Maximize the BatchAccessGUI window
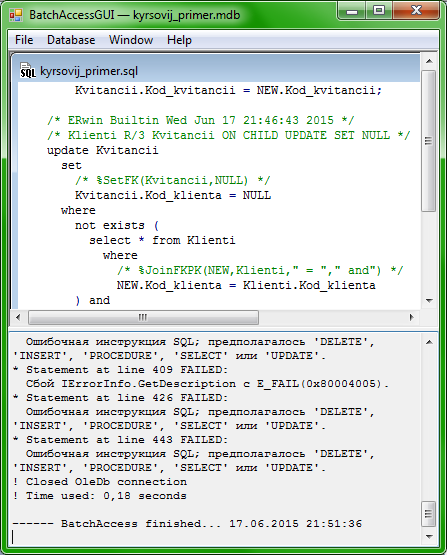The image size is (447, 555). click(x=379, y=11)
